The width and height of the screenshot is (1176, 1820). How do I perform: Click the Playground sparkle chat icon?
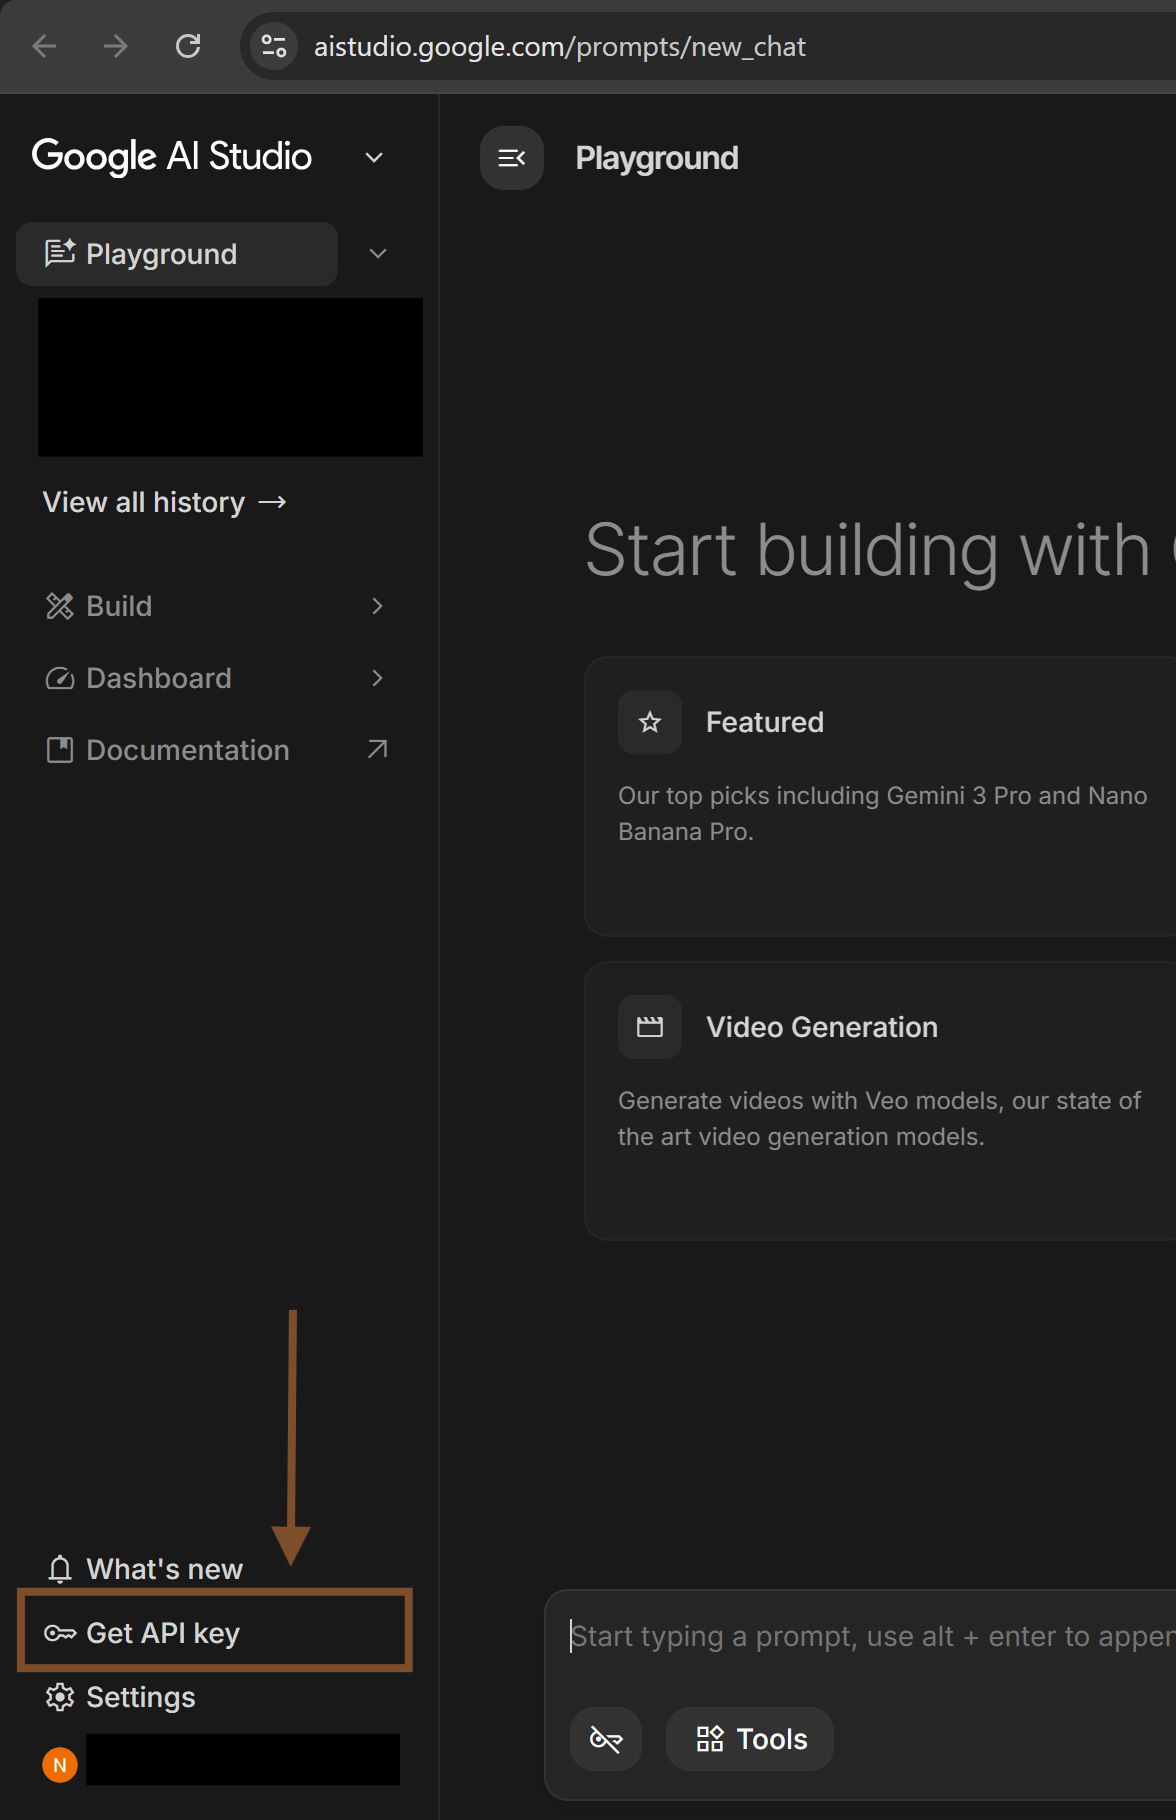[x=60, y=253]
